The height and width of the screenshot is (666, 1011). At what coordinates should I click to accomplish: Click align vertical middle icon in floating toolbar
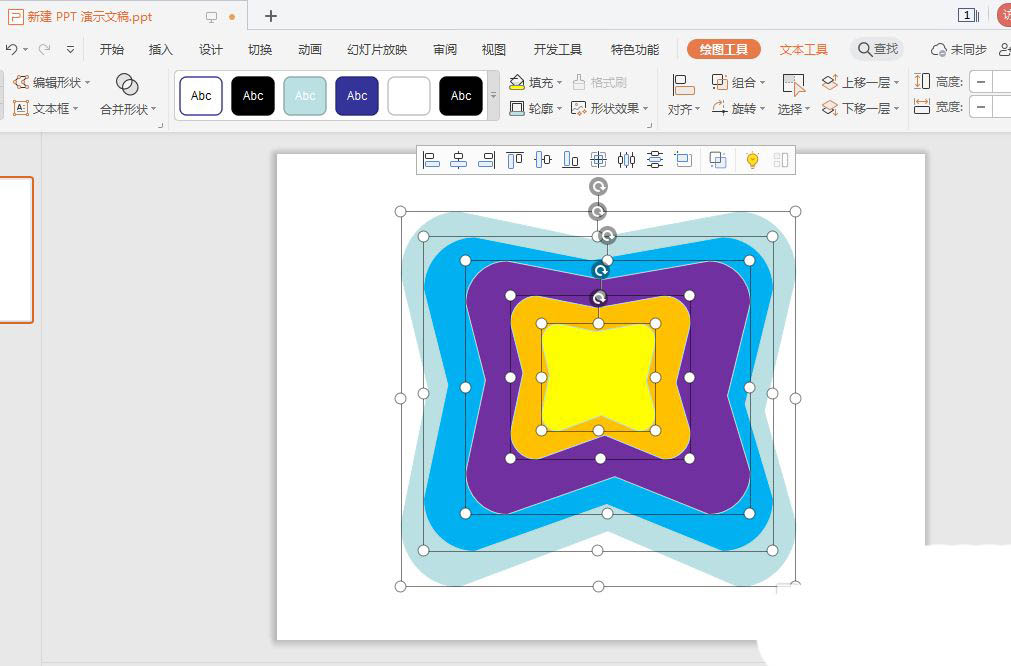543,160
